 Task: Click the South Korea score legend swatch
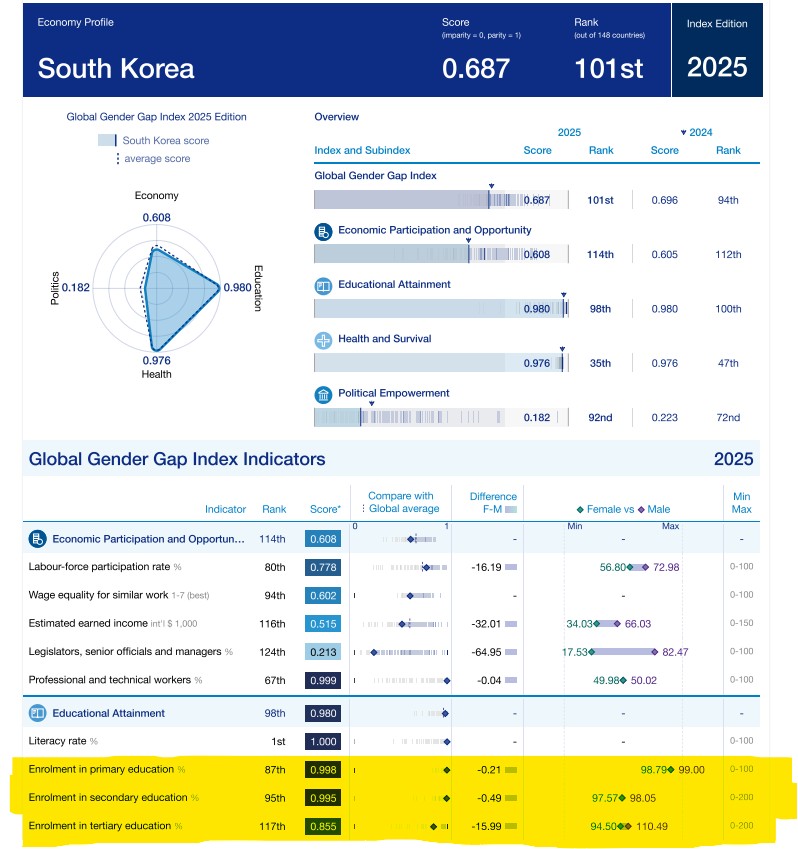(x=107, y=141)
